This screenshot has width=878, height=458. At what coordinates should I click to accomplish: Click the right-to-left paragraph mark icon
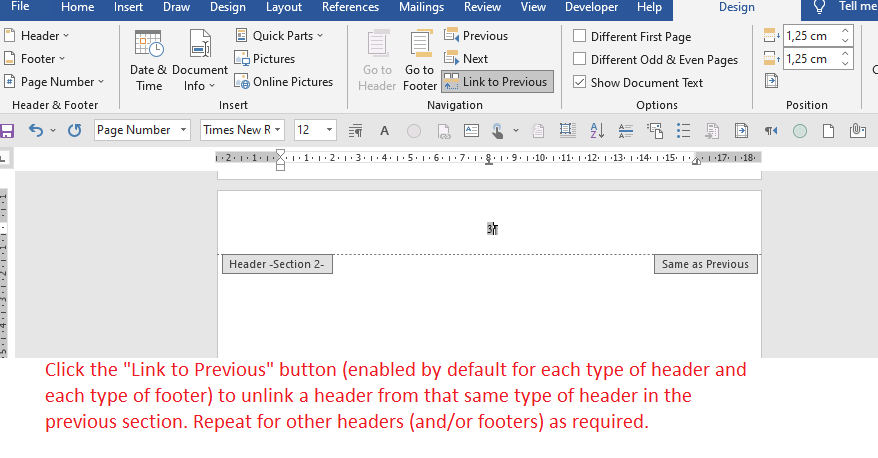tap(770, 131)
